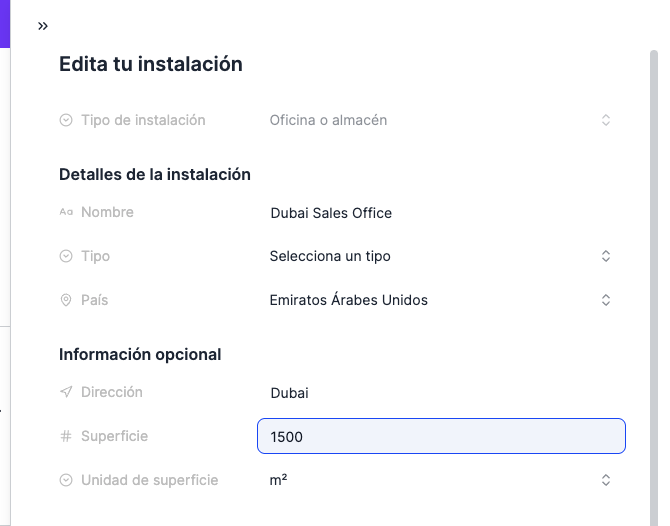
Task: Click the Unidad de superficie circle icon
Action: 66,480
